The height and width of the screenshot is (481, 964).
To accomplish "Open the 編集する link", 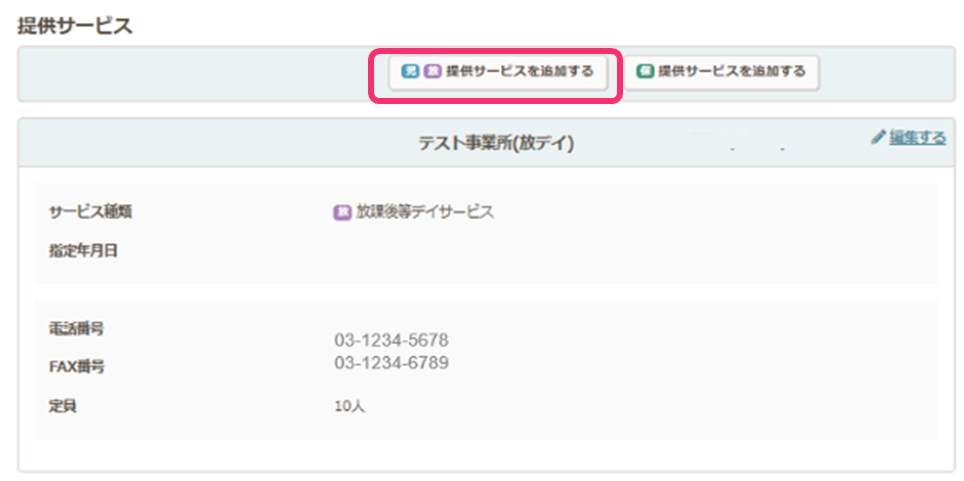I will (x=917, y=138).
